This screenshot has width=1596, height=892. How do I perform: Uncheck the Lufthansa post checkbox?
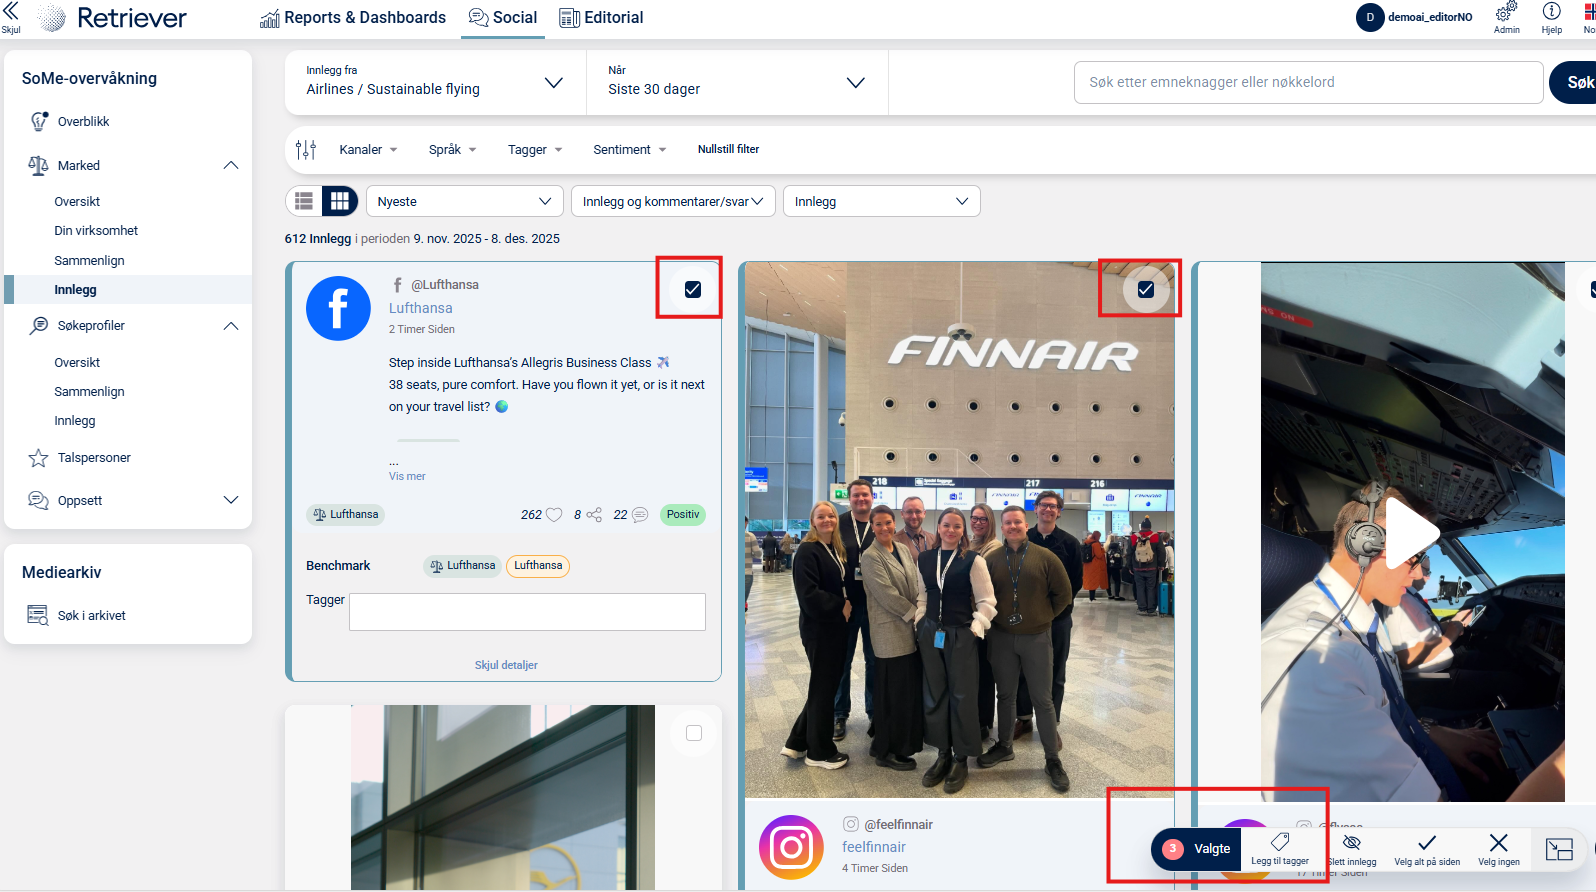click(x=693, y=289)
